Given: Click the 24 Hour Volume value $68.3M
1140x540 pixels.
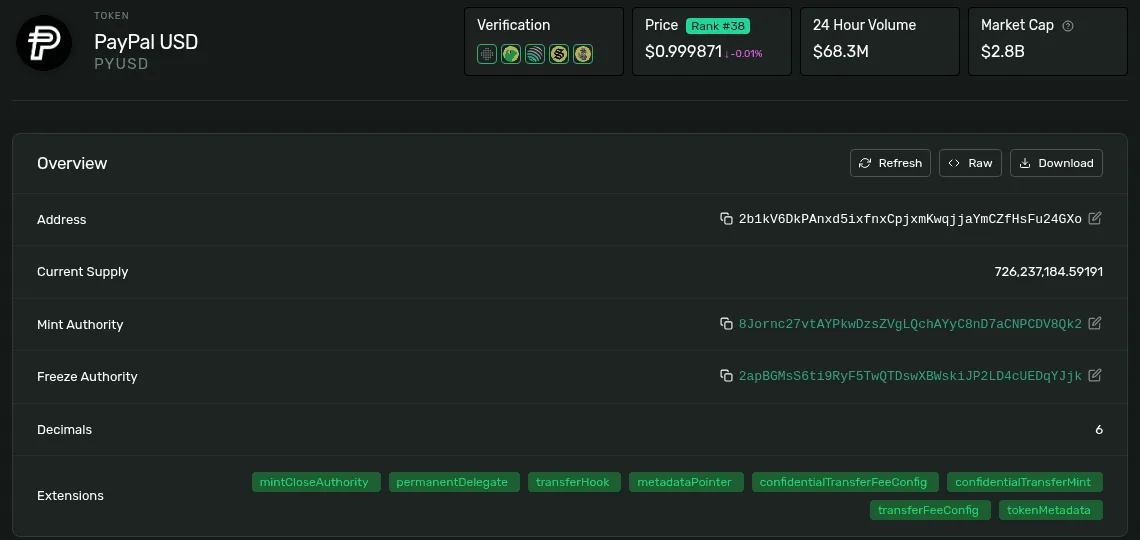Looking at the screenshot, I should [840, 52].
